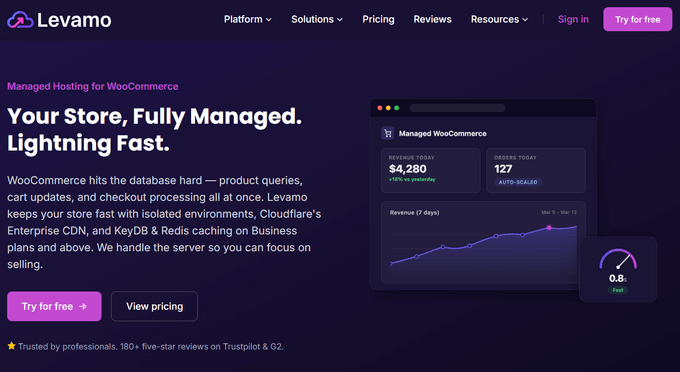Image resolution: width=680 pixels, height=372 pixels.
Task: Click the Levamo brand name
Action: click(74, 20)
